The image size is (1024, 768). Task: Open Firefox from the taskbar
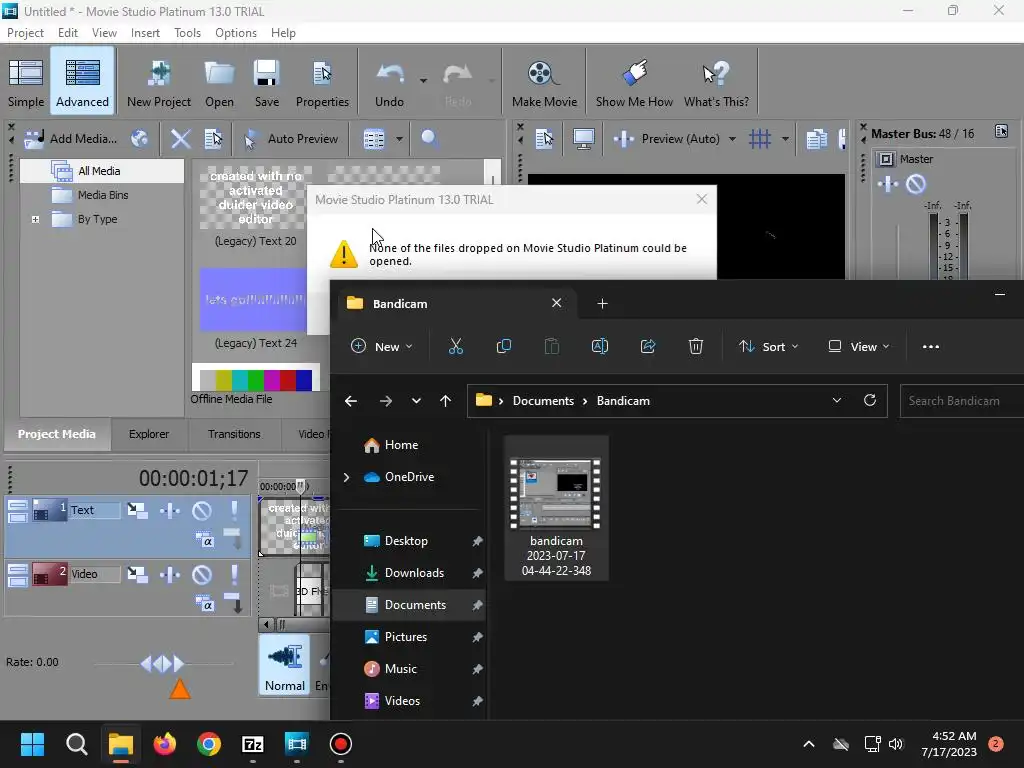click(165, 744)
